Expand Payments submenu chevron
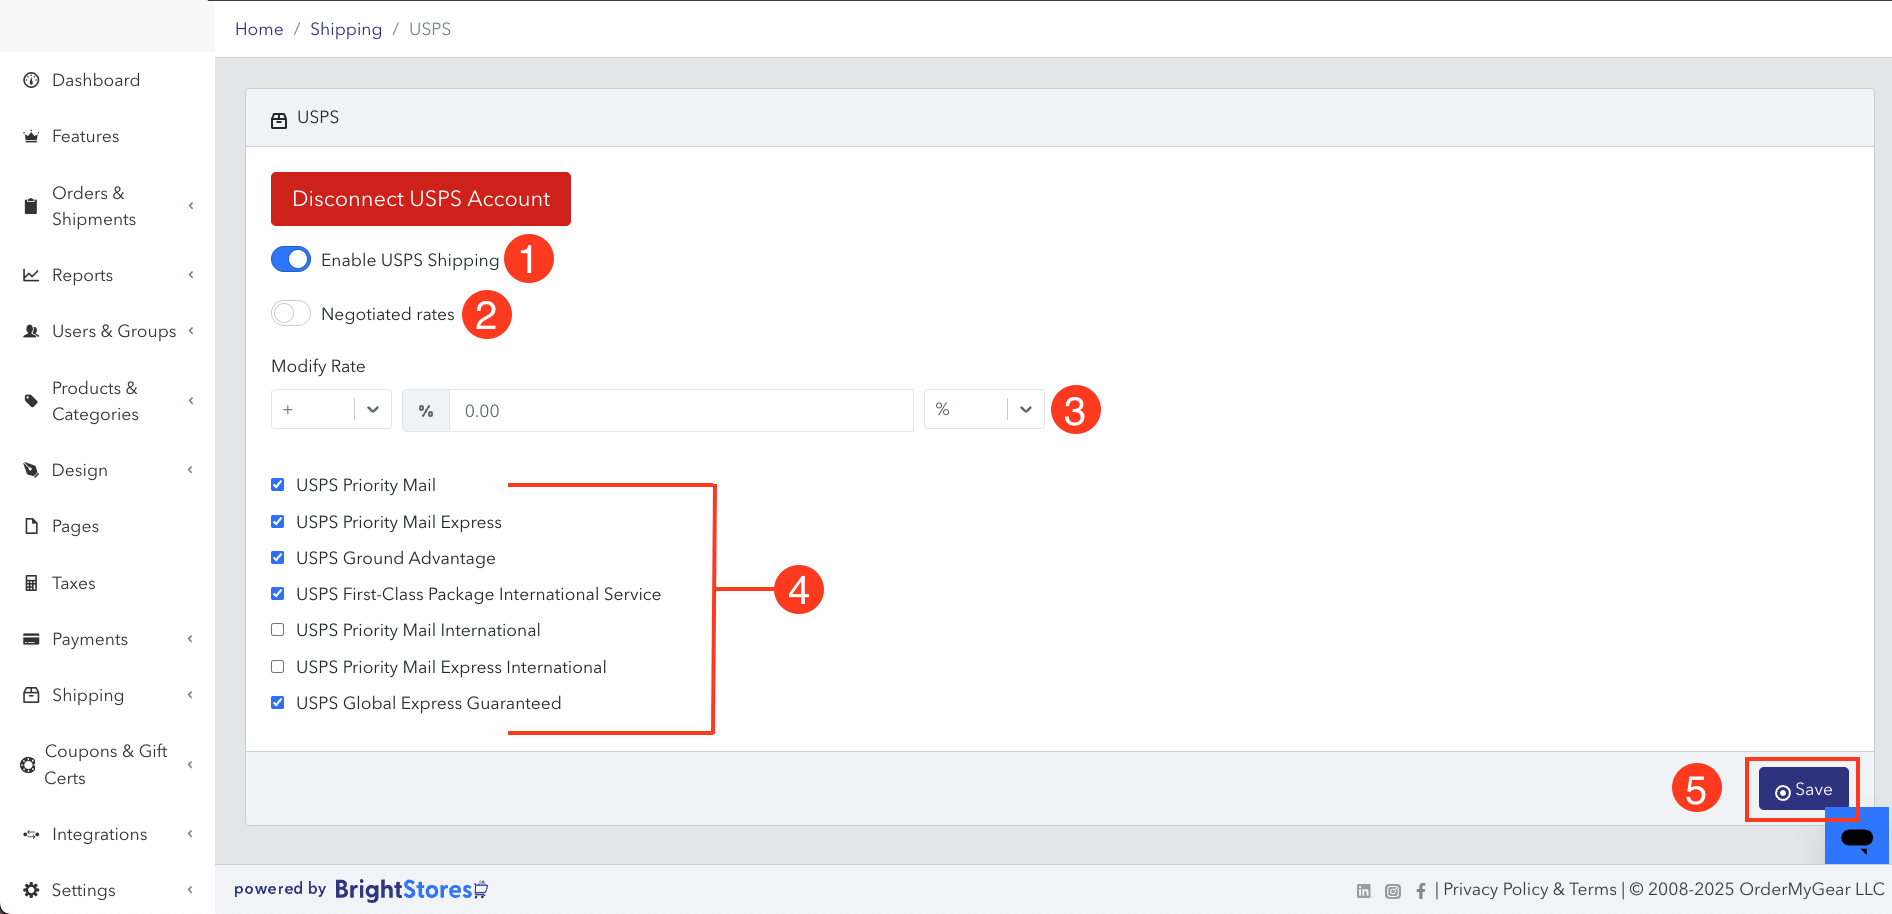1892x914 pixels. coord(190,639)
